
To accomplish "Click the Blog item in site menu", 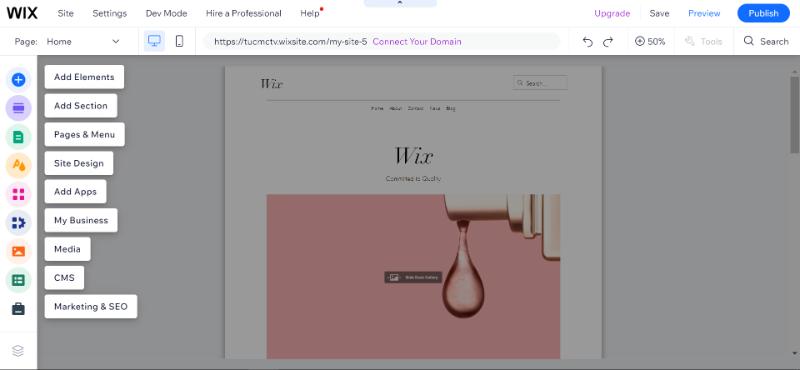I will point(451,109).
